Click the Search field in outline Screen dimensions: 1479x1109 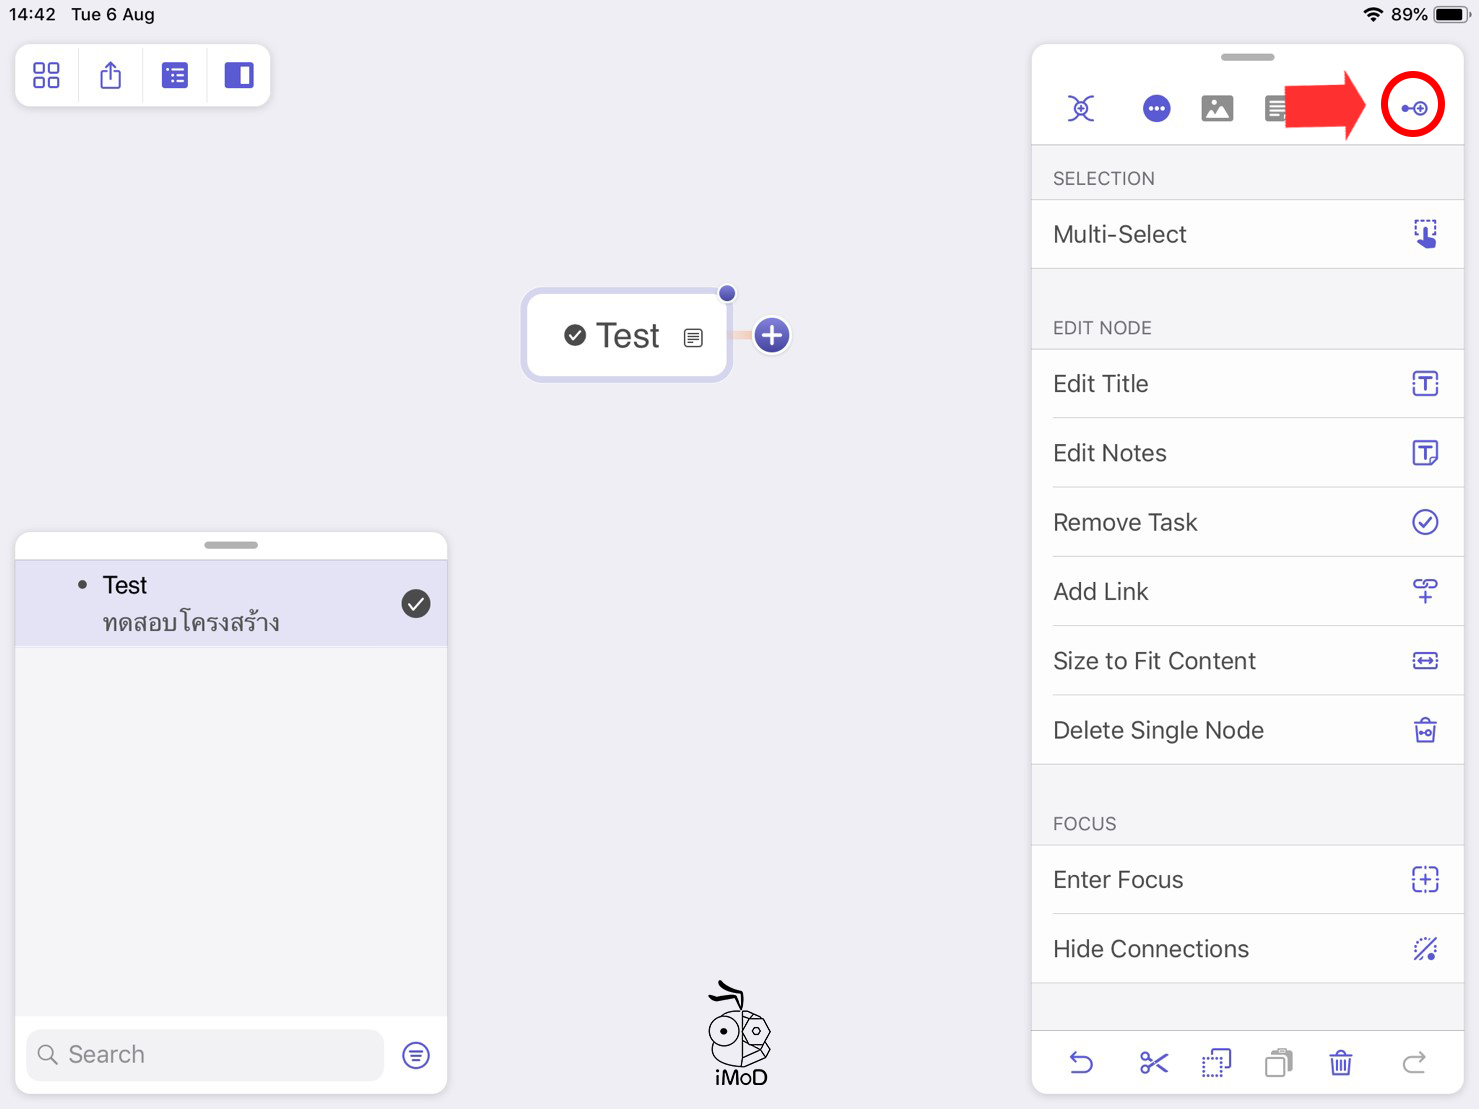[x=205, y=1055]
